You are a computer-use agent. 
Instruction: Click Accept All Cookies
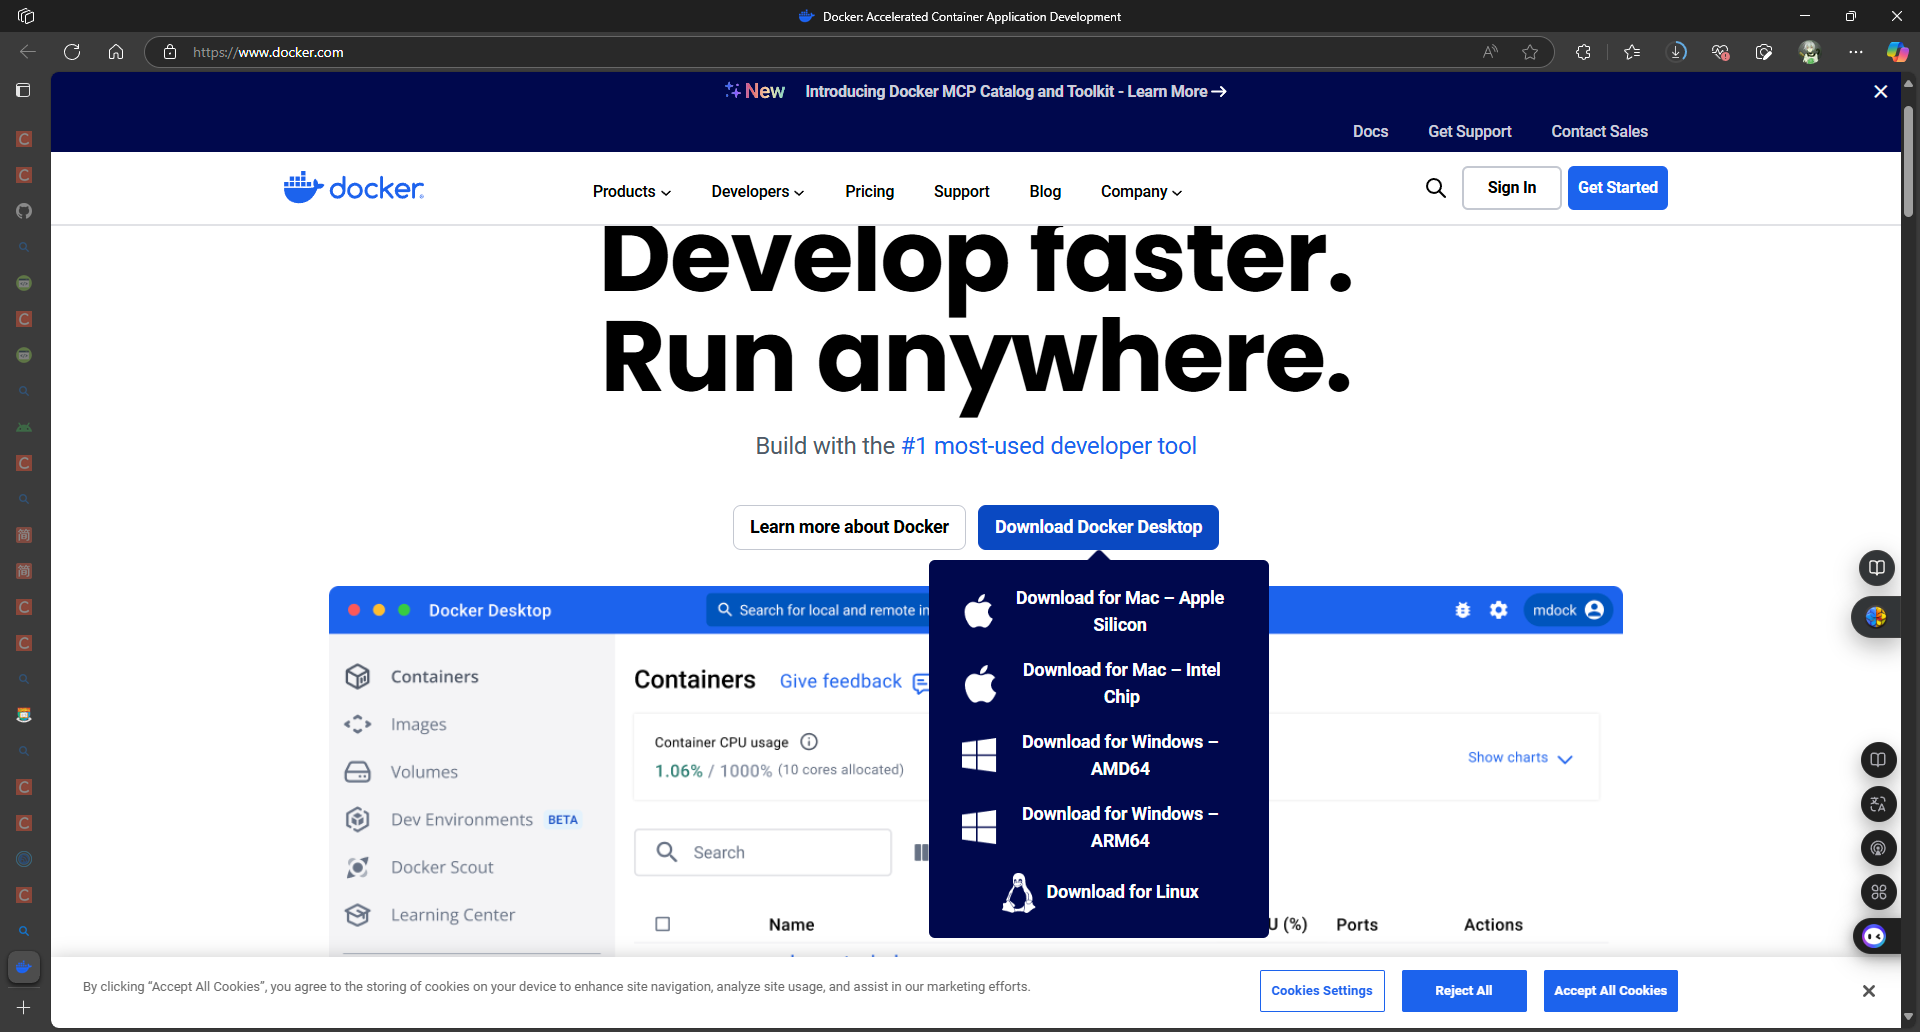tap(1610, 991)
